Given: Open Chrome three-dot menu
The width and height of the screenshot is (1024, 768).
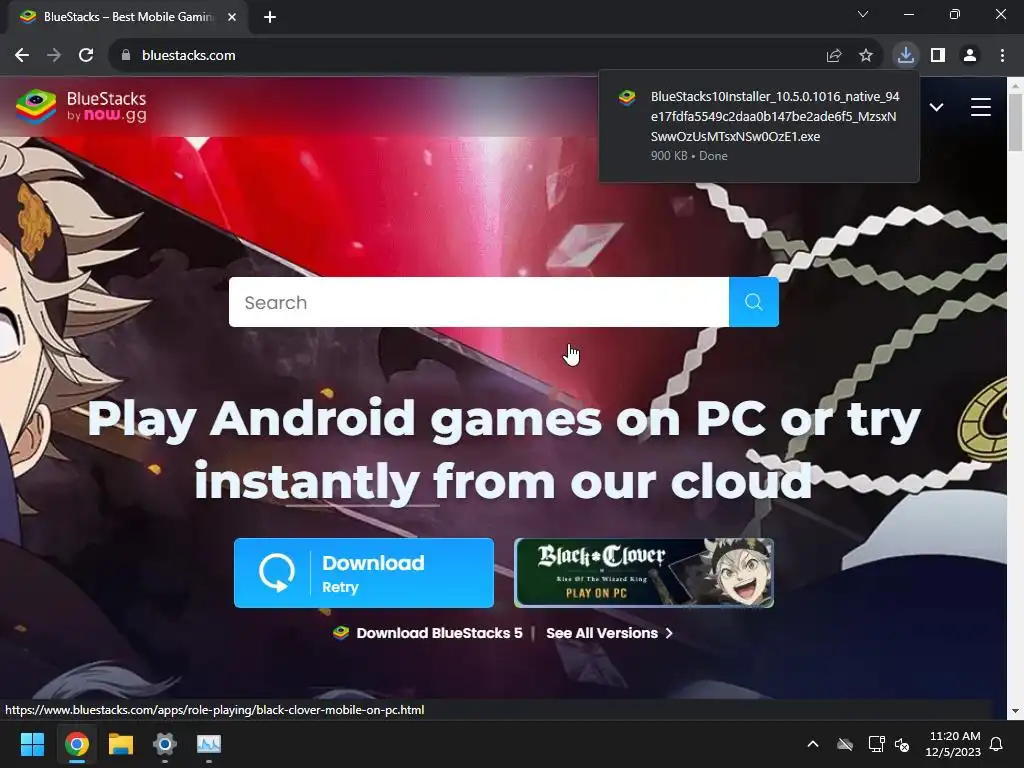Looking at the screenshot, I should pos(1002,56).
